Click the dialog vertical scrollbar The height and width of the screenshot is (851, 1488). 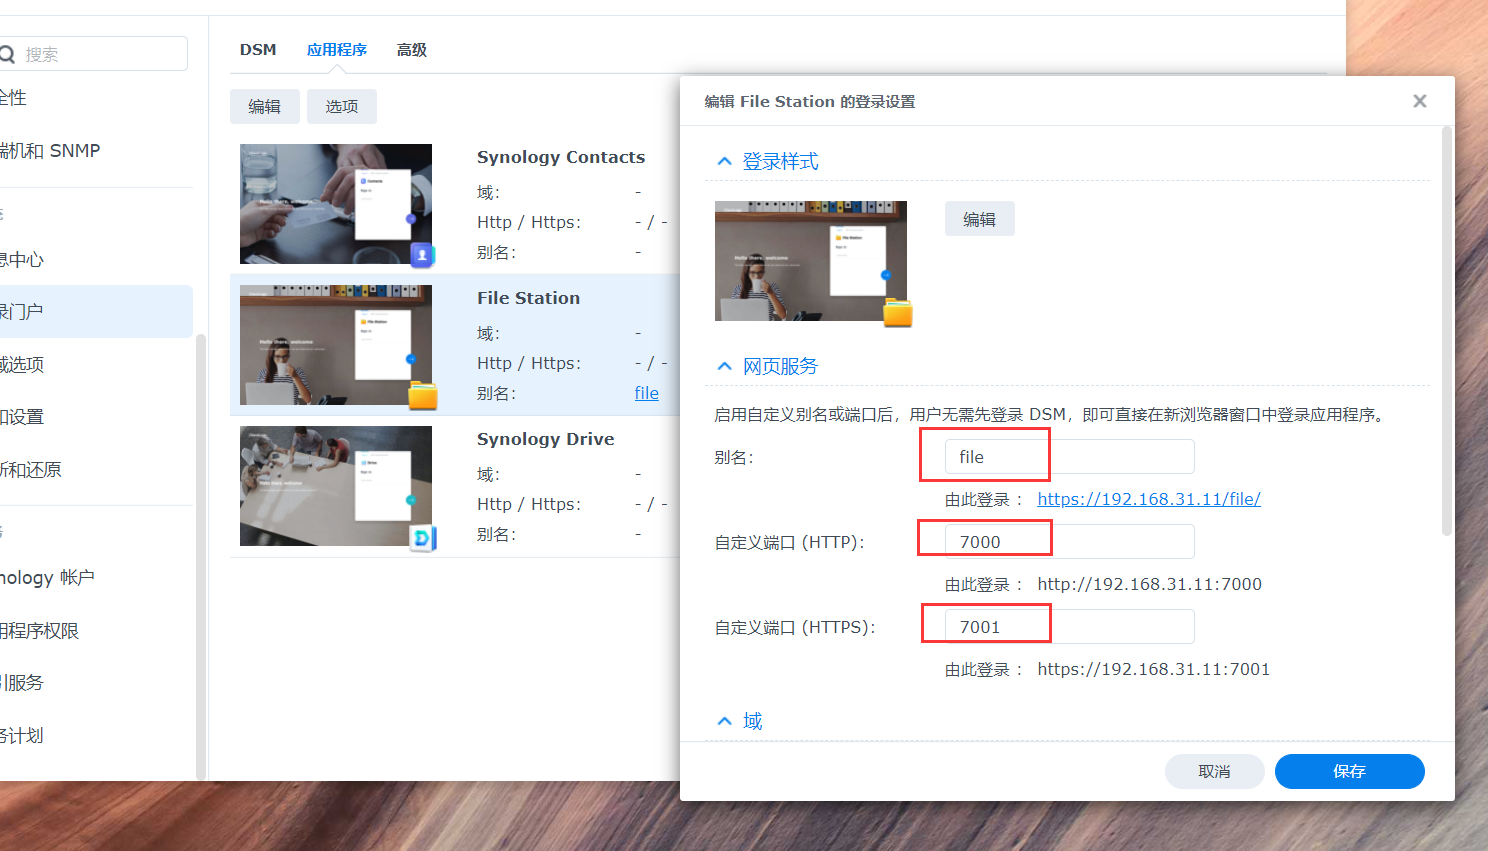coord(1446,331)
